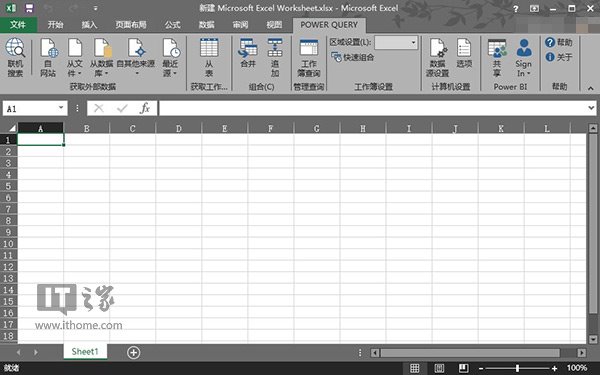This screenshot has height=375, width=600.
Task: Select the 合并 Merge queries icon
Action: tap(248, 54)
